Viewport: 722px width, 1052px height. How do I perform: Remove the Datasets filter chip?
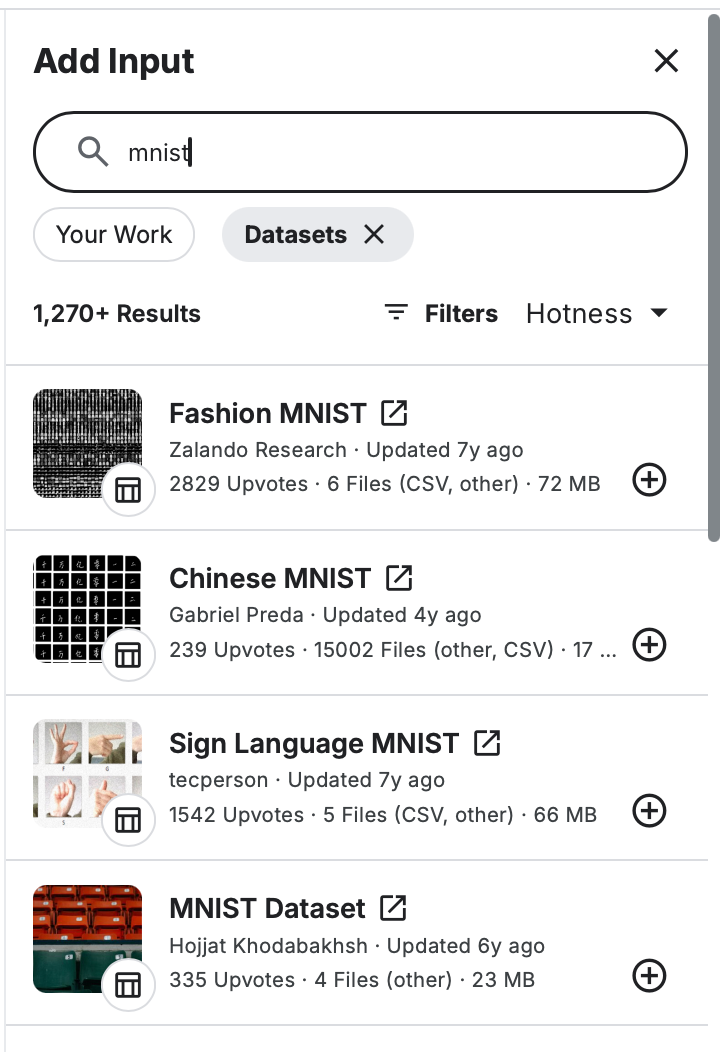click(x=374, y=234)
